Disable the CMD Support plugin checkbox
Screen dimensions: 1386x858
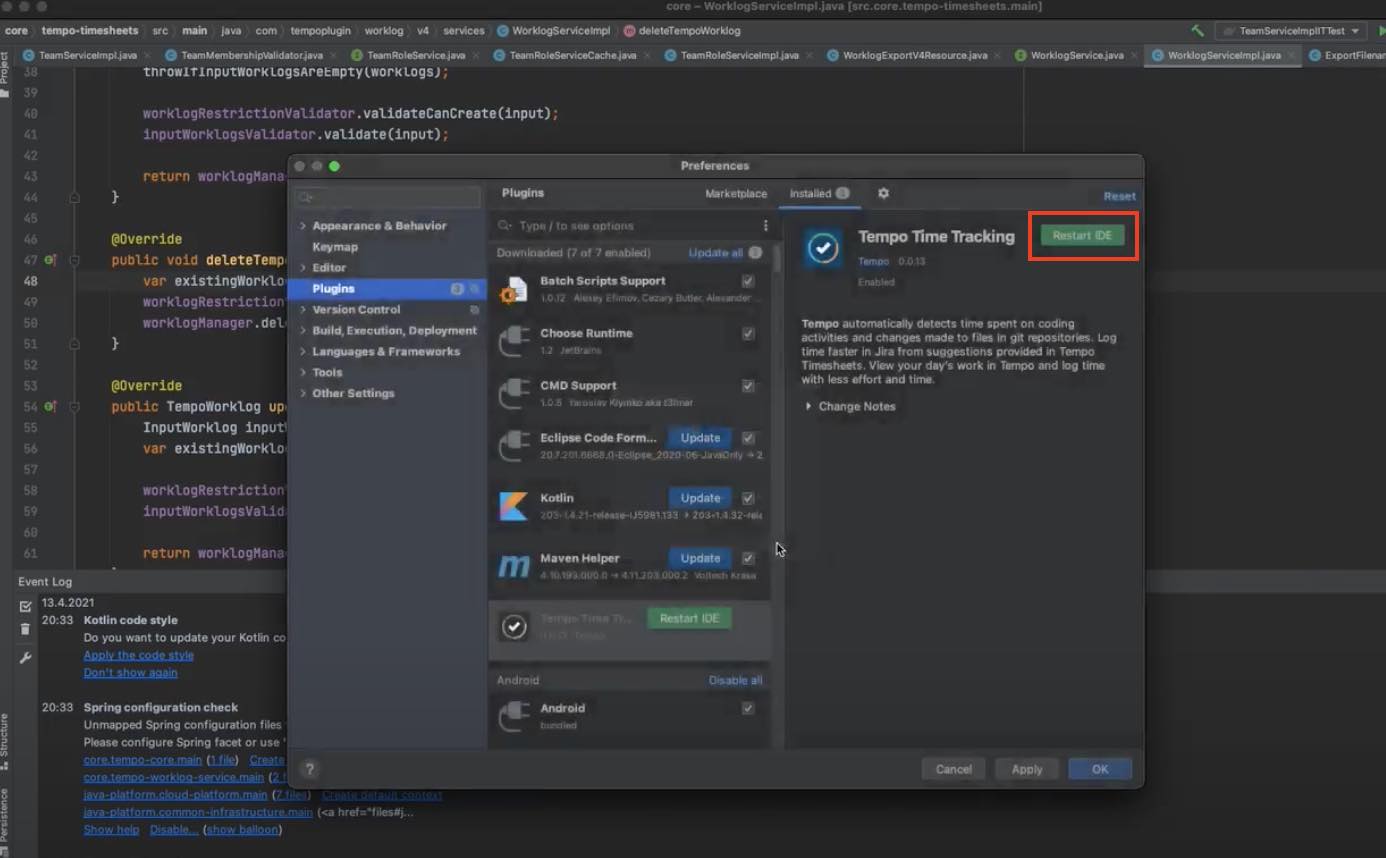748,385
